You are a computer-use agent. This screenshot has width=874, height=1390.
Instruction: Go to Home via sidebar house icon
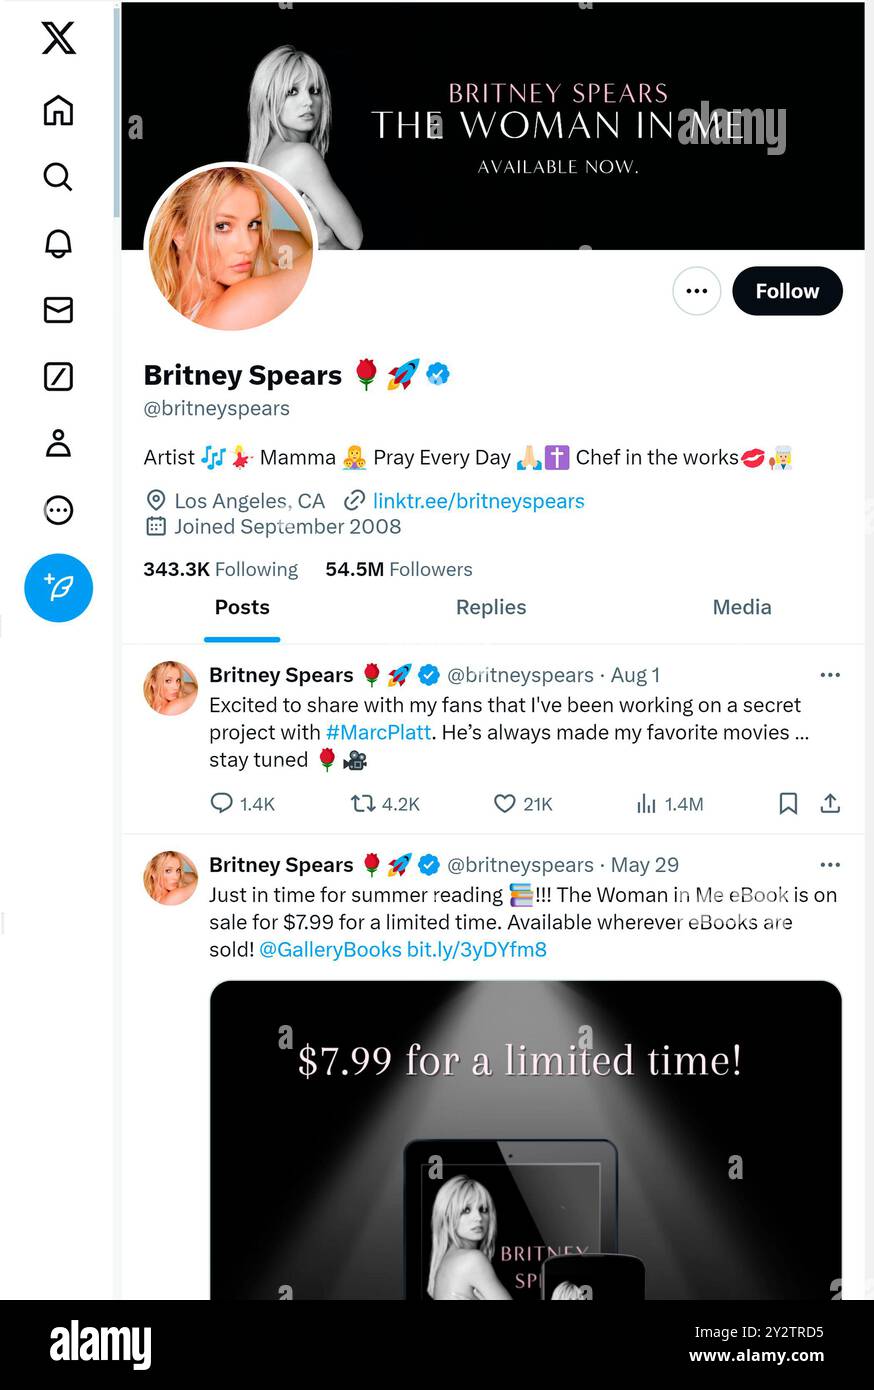pos(58,110)
